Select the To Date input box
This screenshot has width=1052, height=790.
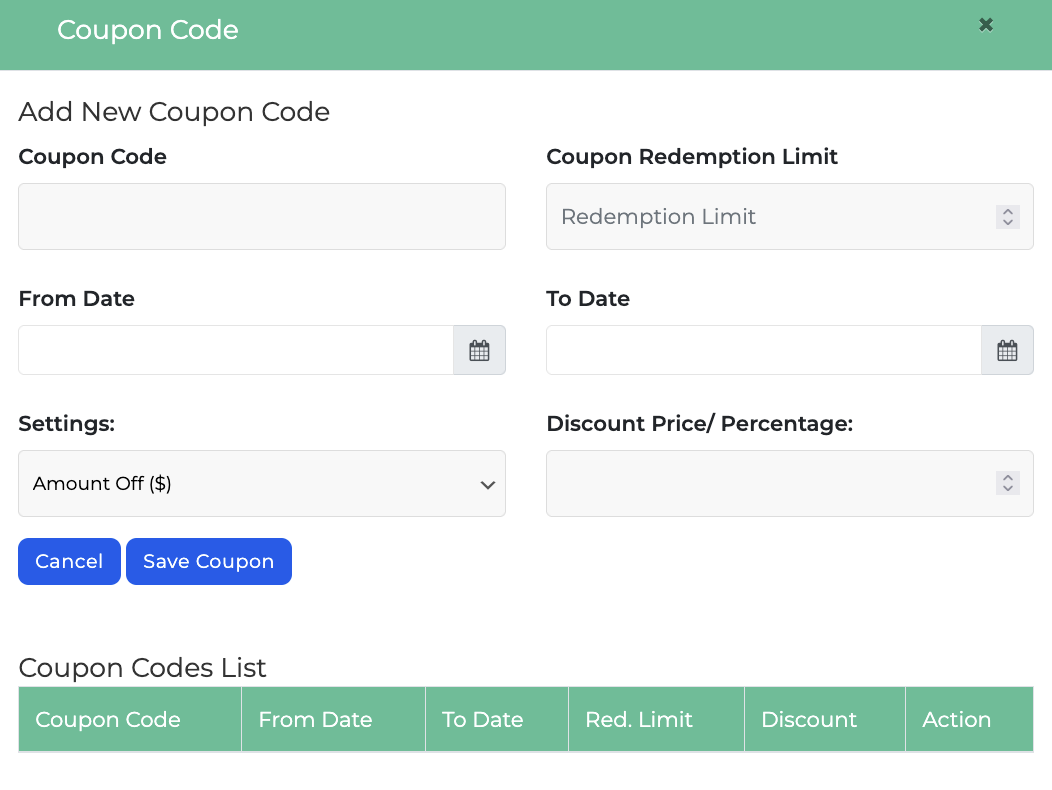(764, 350)
